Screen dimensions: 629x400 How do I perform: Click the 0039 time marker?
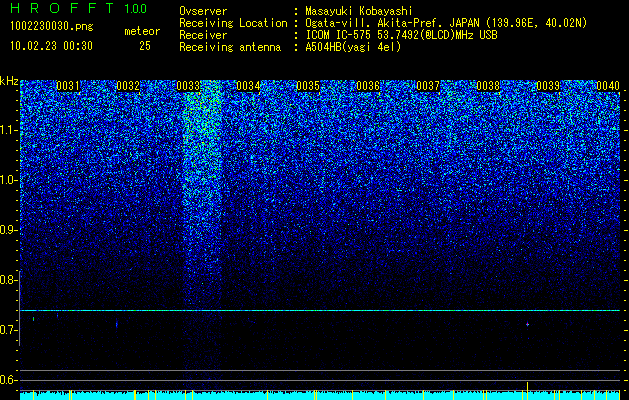548,86
